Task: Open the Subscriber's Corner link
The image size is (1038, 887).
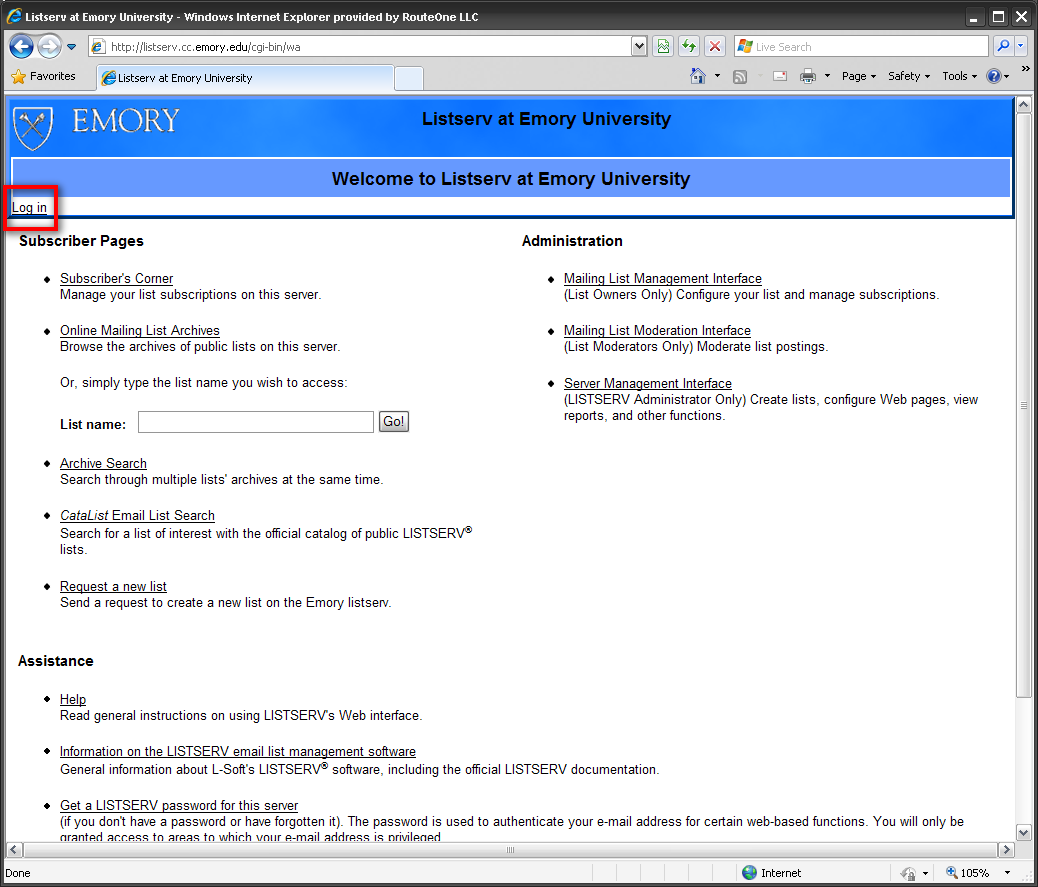Action: pyautogui.click(x=117, y=279)
